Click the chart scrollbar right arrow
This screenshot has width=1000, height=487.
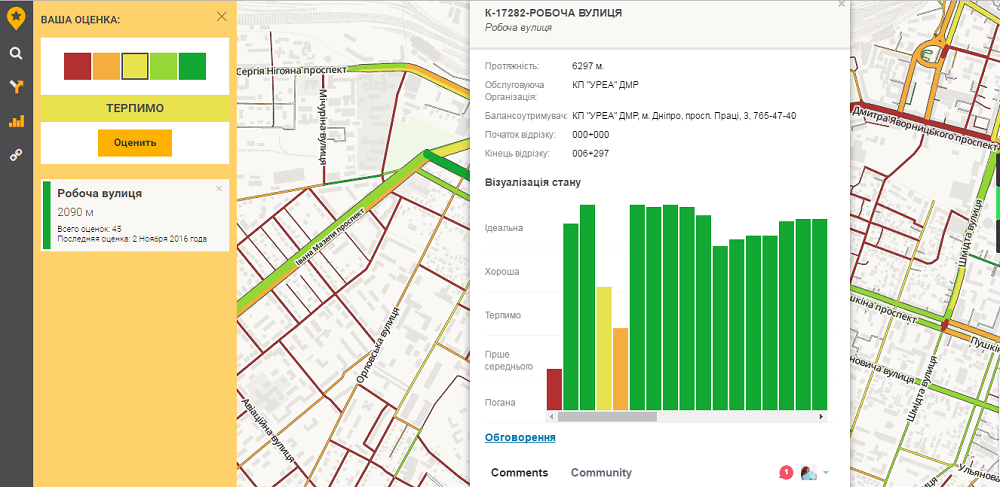point(822,416)
